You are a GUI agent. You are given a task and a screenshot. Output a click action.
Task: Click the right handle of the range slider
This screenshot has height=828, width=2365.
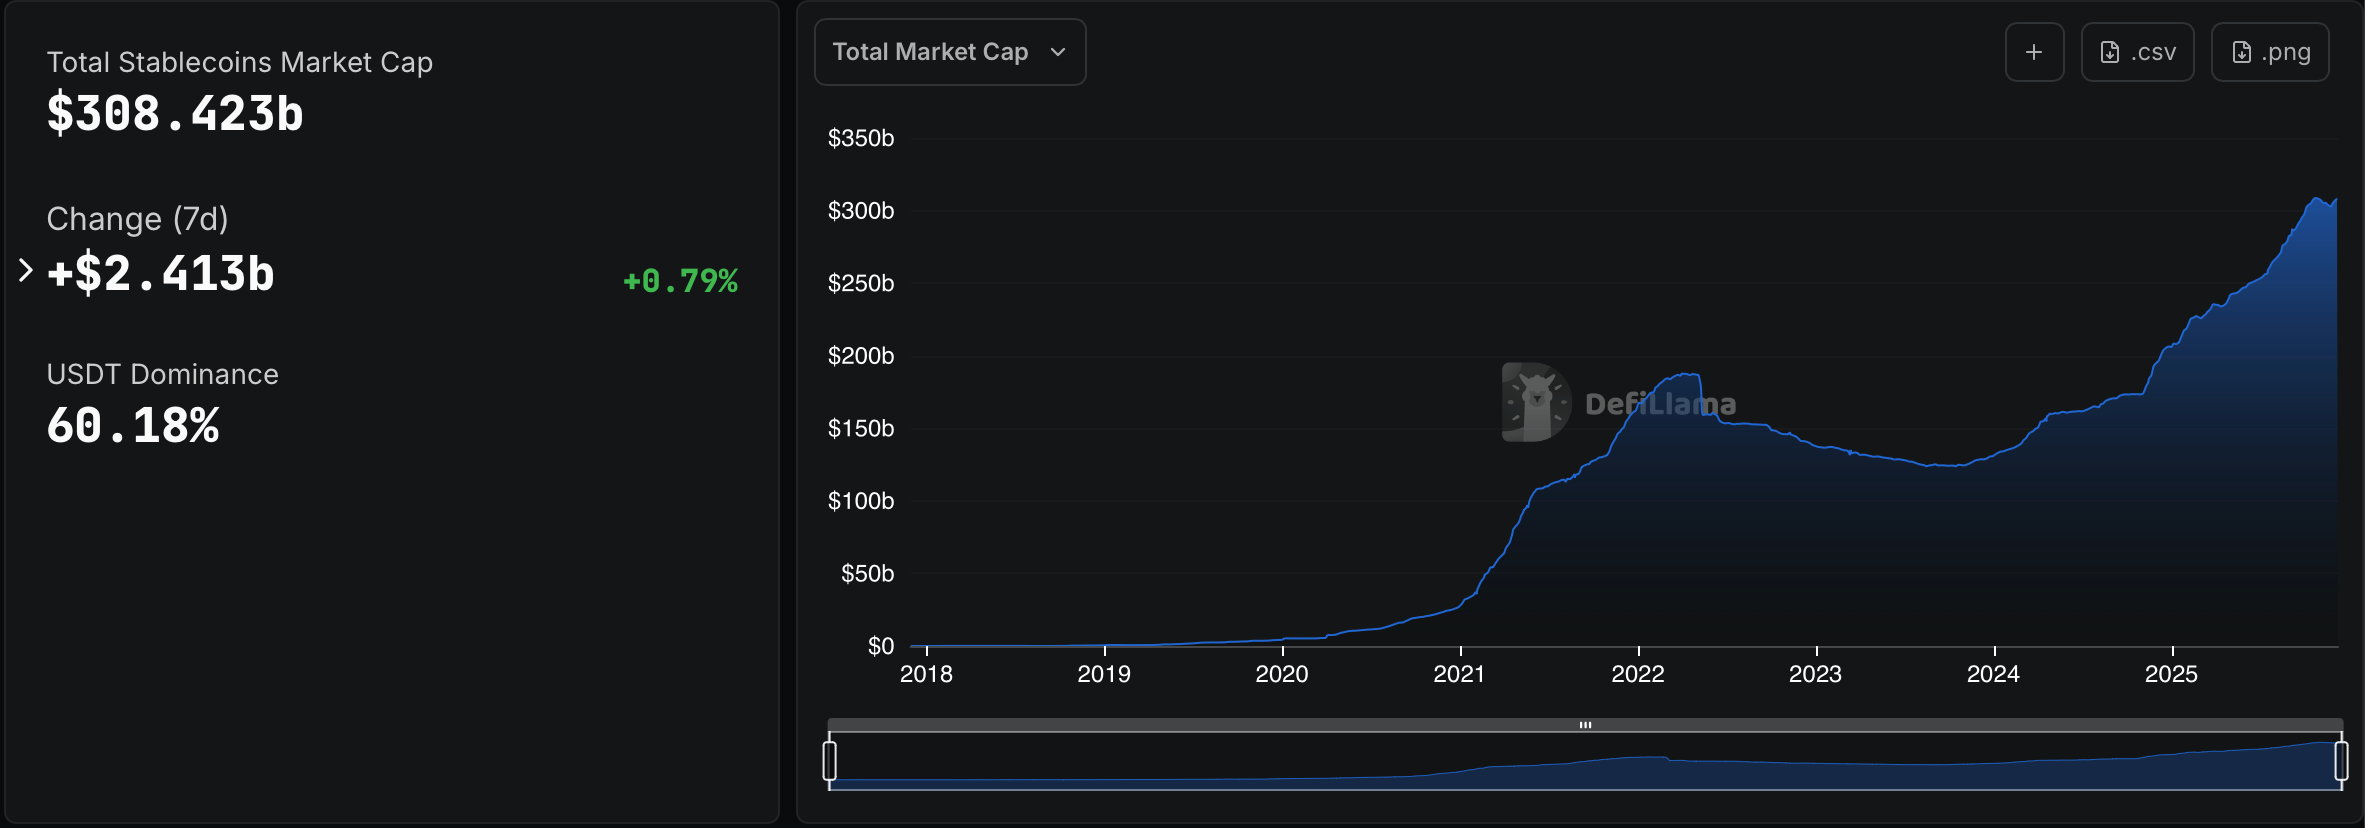point(2341,760)
